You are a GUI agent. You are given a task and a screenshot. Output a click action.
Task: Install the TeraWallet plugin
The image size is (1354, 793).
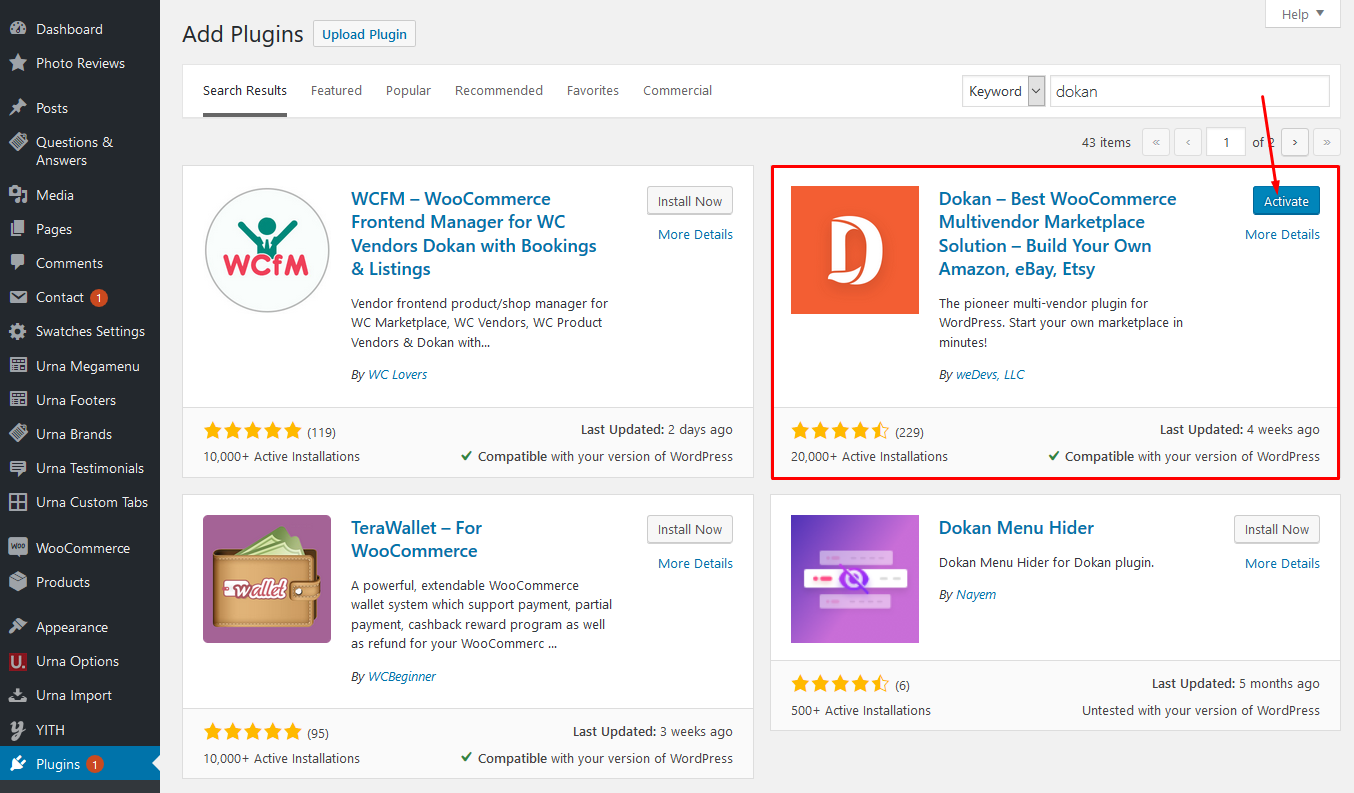pos(690,529)
